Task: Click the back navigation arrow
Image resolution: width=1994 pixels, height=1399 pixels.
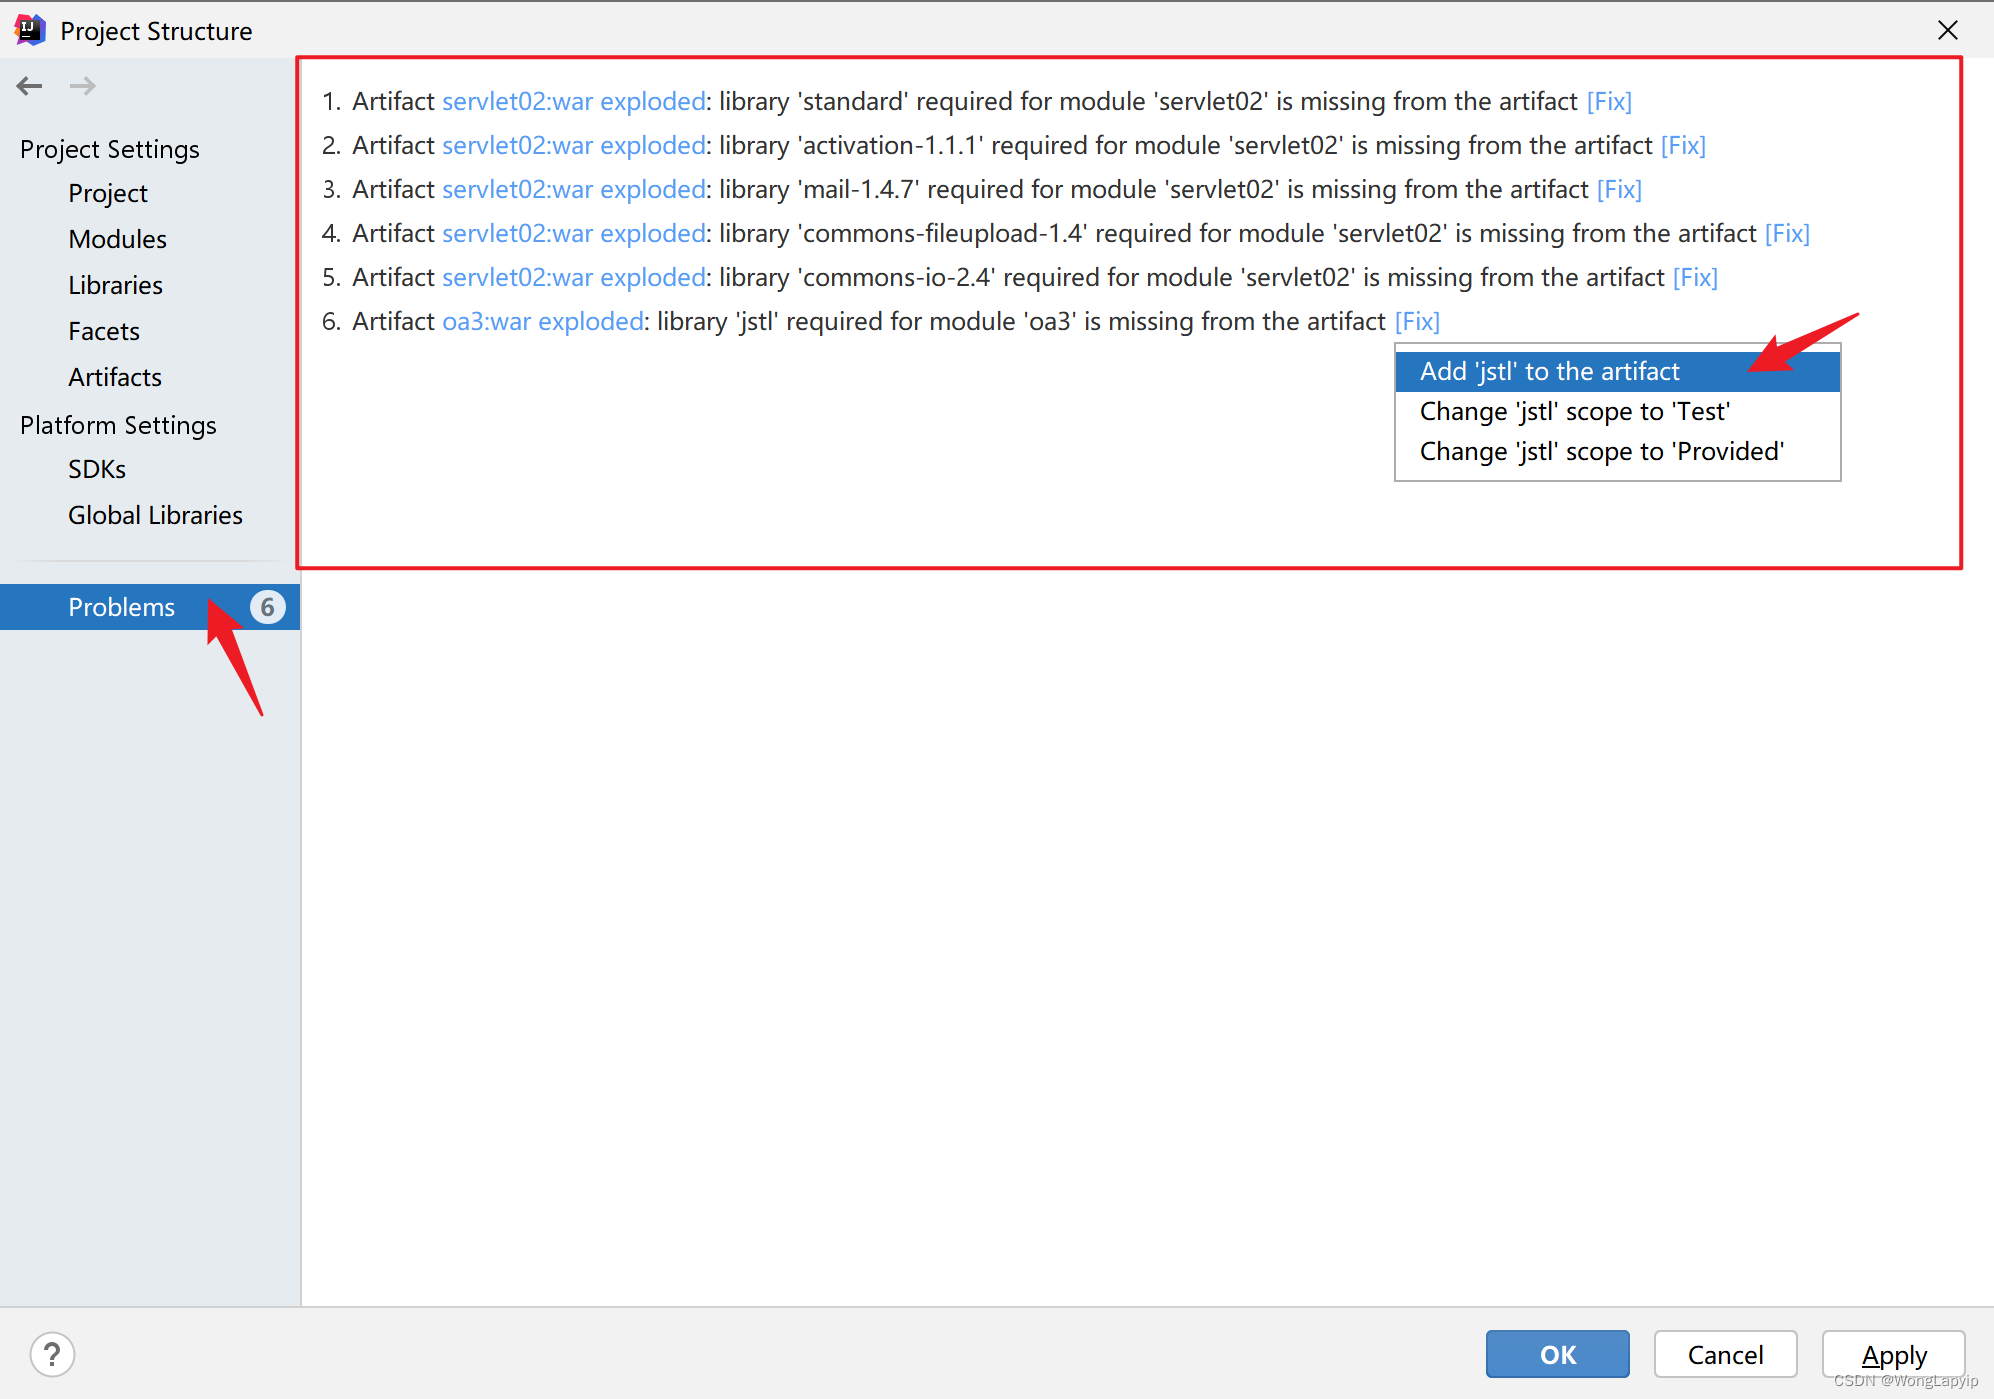Action: [30, 86]
